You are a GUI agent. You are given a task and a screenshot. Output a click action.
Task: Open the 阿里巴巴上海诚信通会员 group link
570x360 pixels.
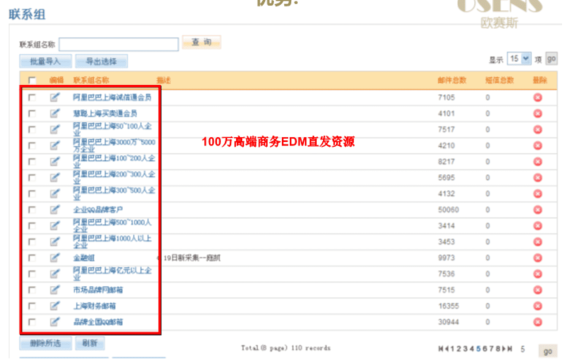(112, 97)
